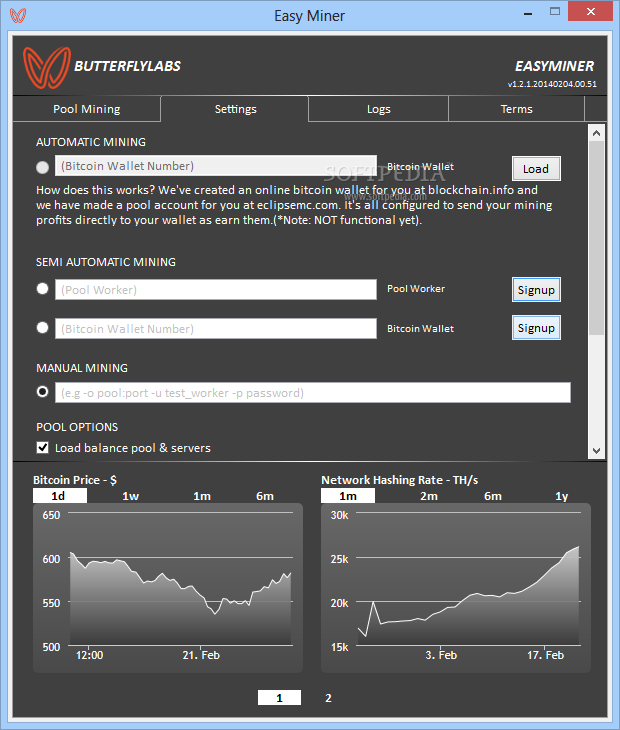This screenshot has width=620, height=730.
Task: Click Signup next to Pool Worker
Action: [x=536, y=290]
